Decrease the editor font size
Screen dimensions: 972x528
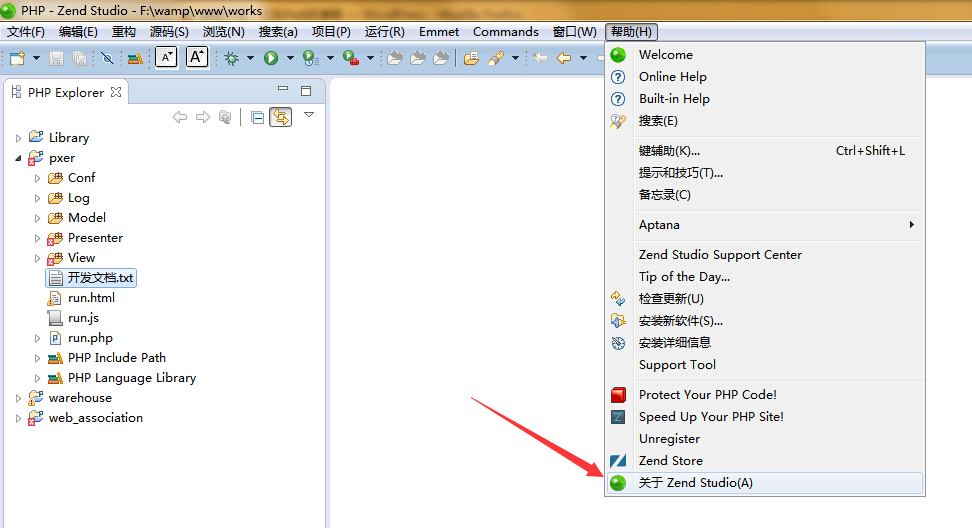click(166, 58)
